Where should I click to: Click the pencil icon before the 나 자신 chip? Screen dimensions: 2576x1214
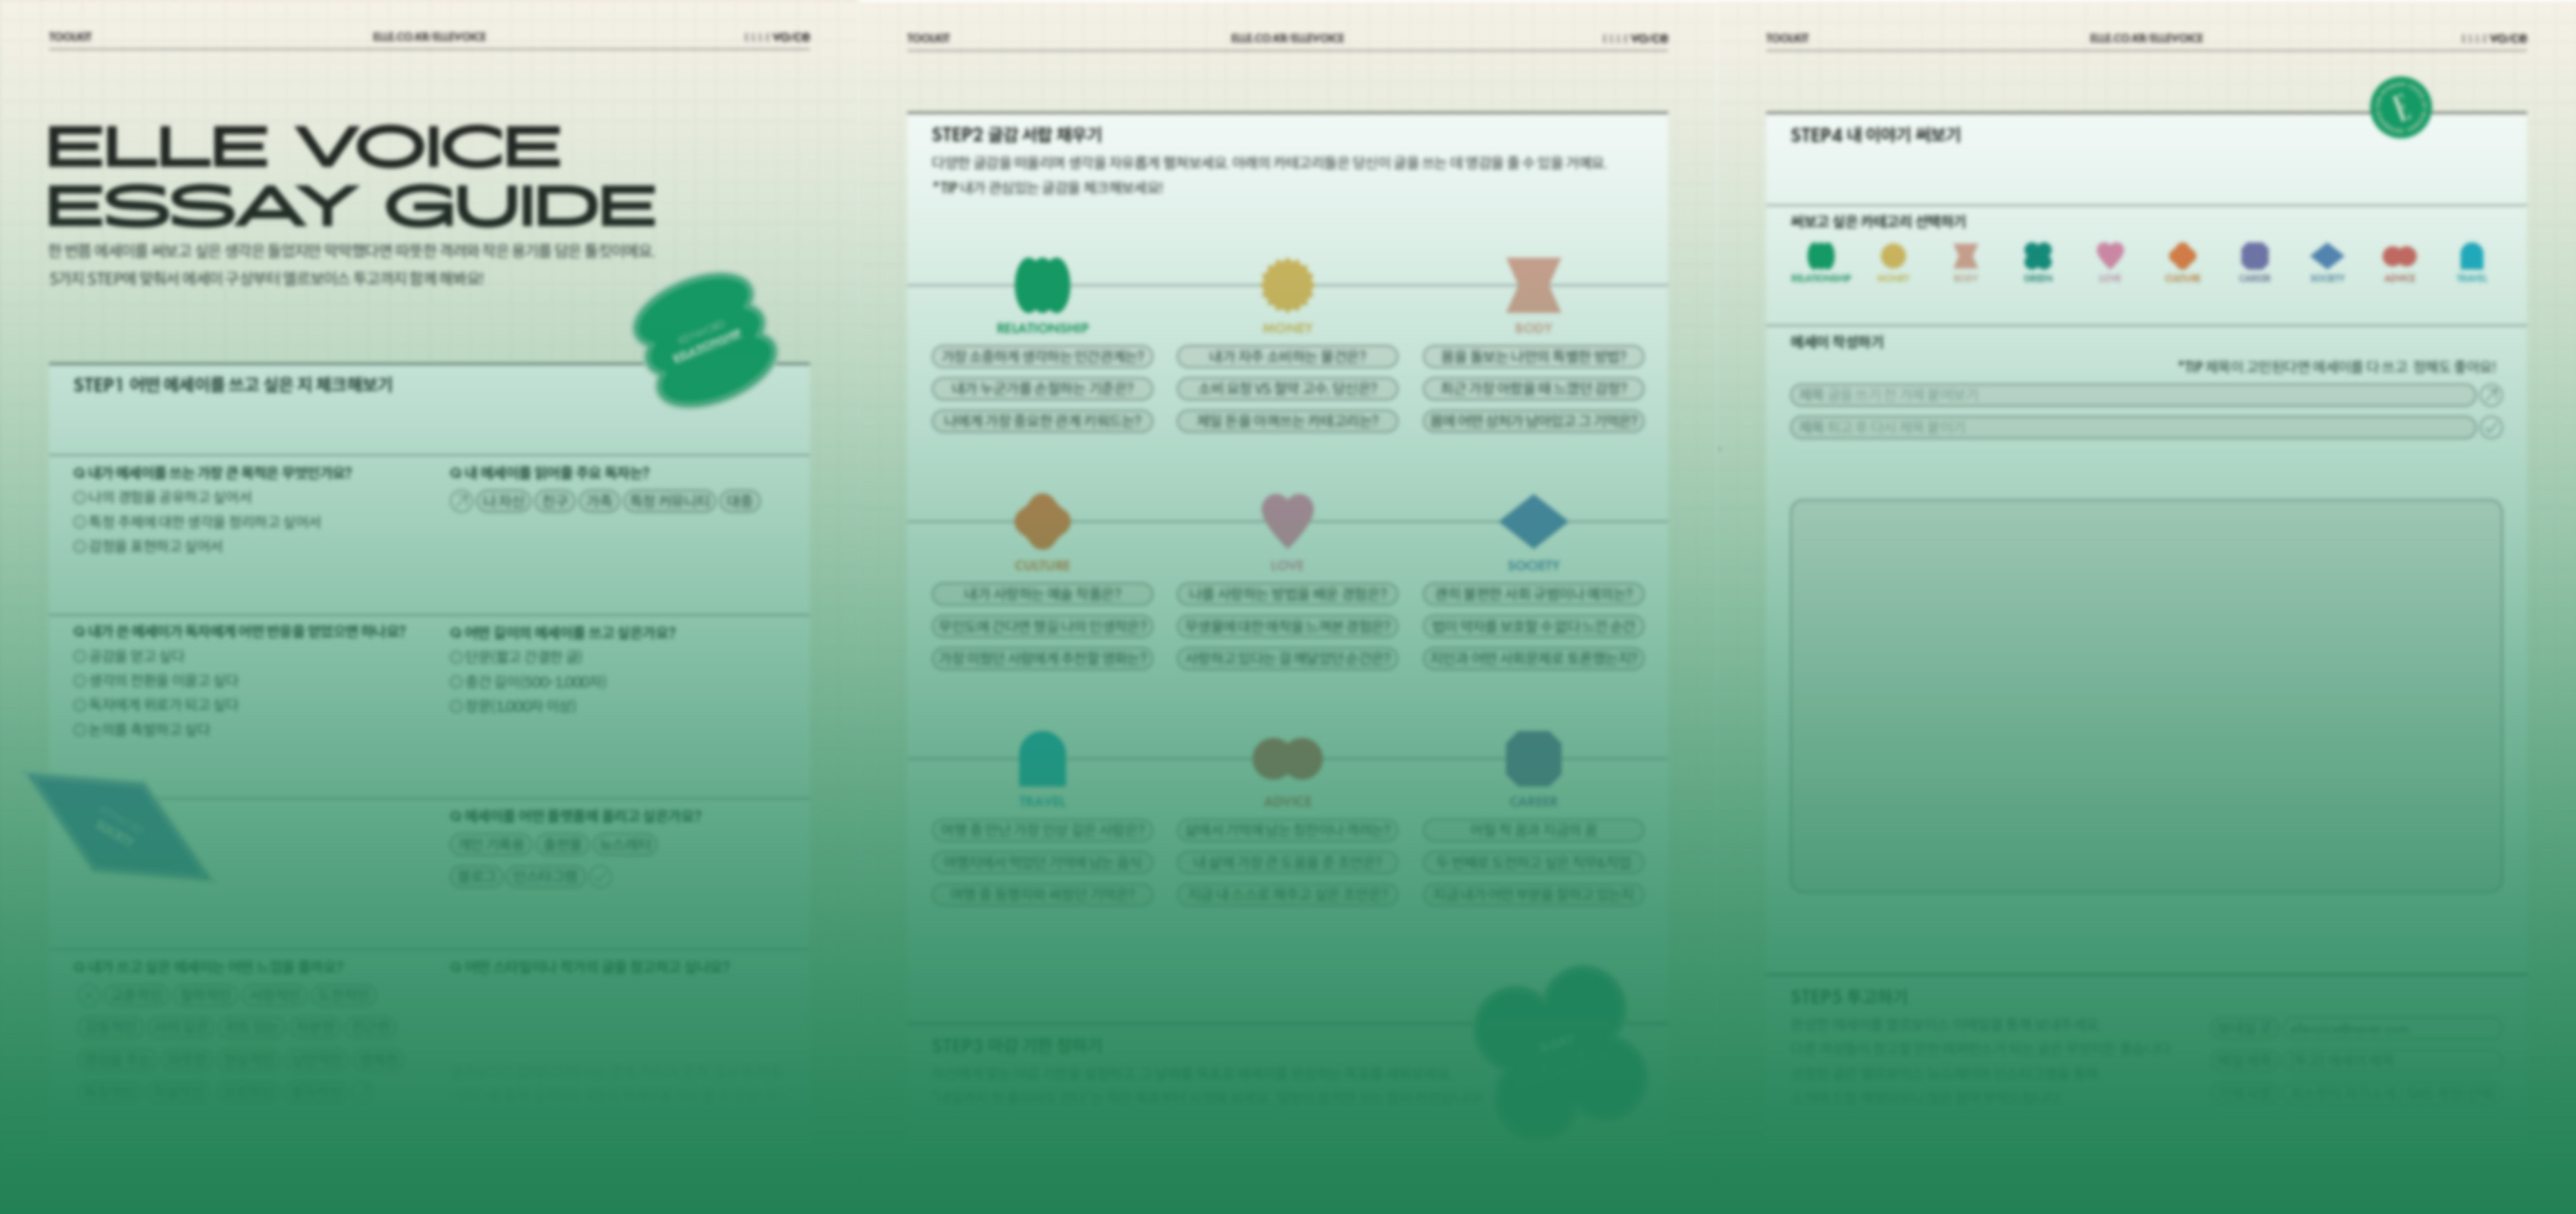click(x=461, y=501)
